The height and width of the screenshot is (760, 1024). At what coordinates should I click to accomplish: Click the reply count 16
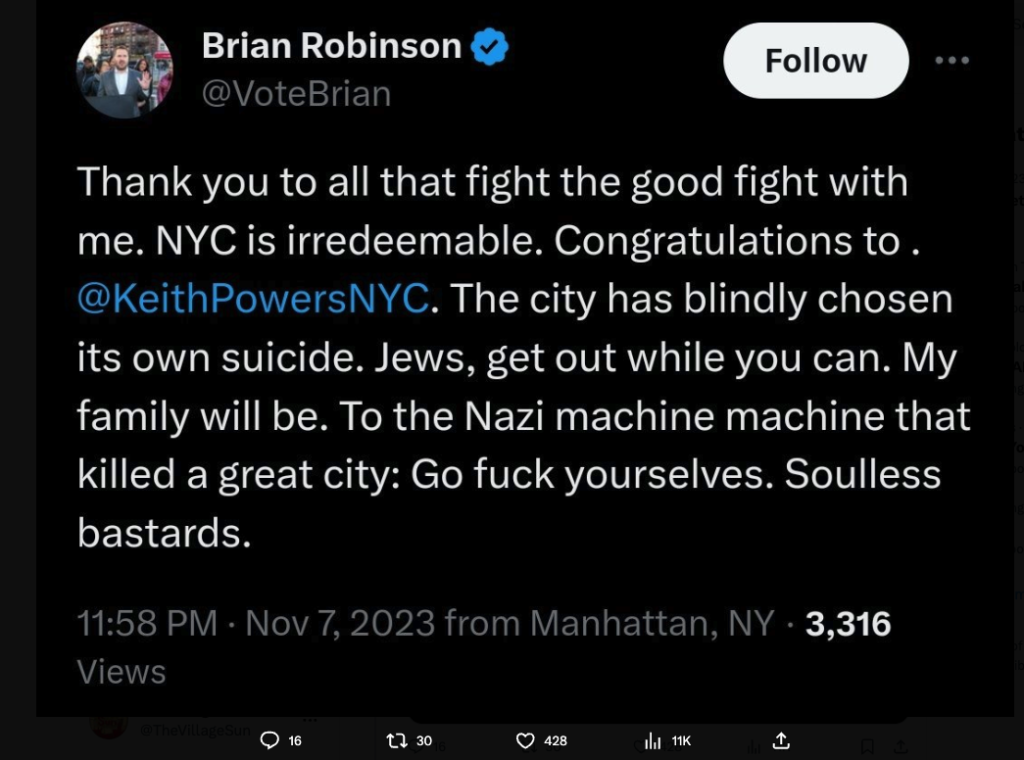tap(295, 741)
